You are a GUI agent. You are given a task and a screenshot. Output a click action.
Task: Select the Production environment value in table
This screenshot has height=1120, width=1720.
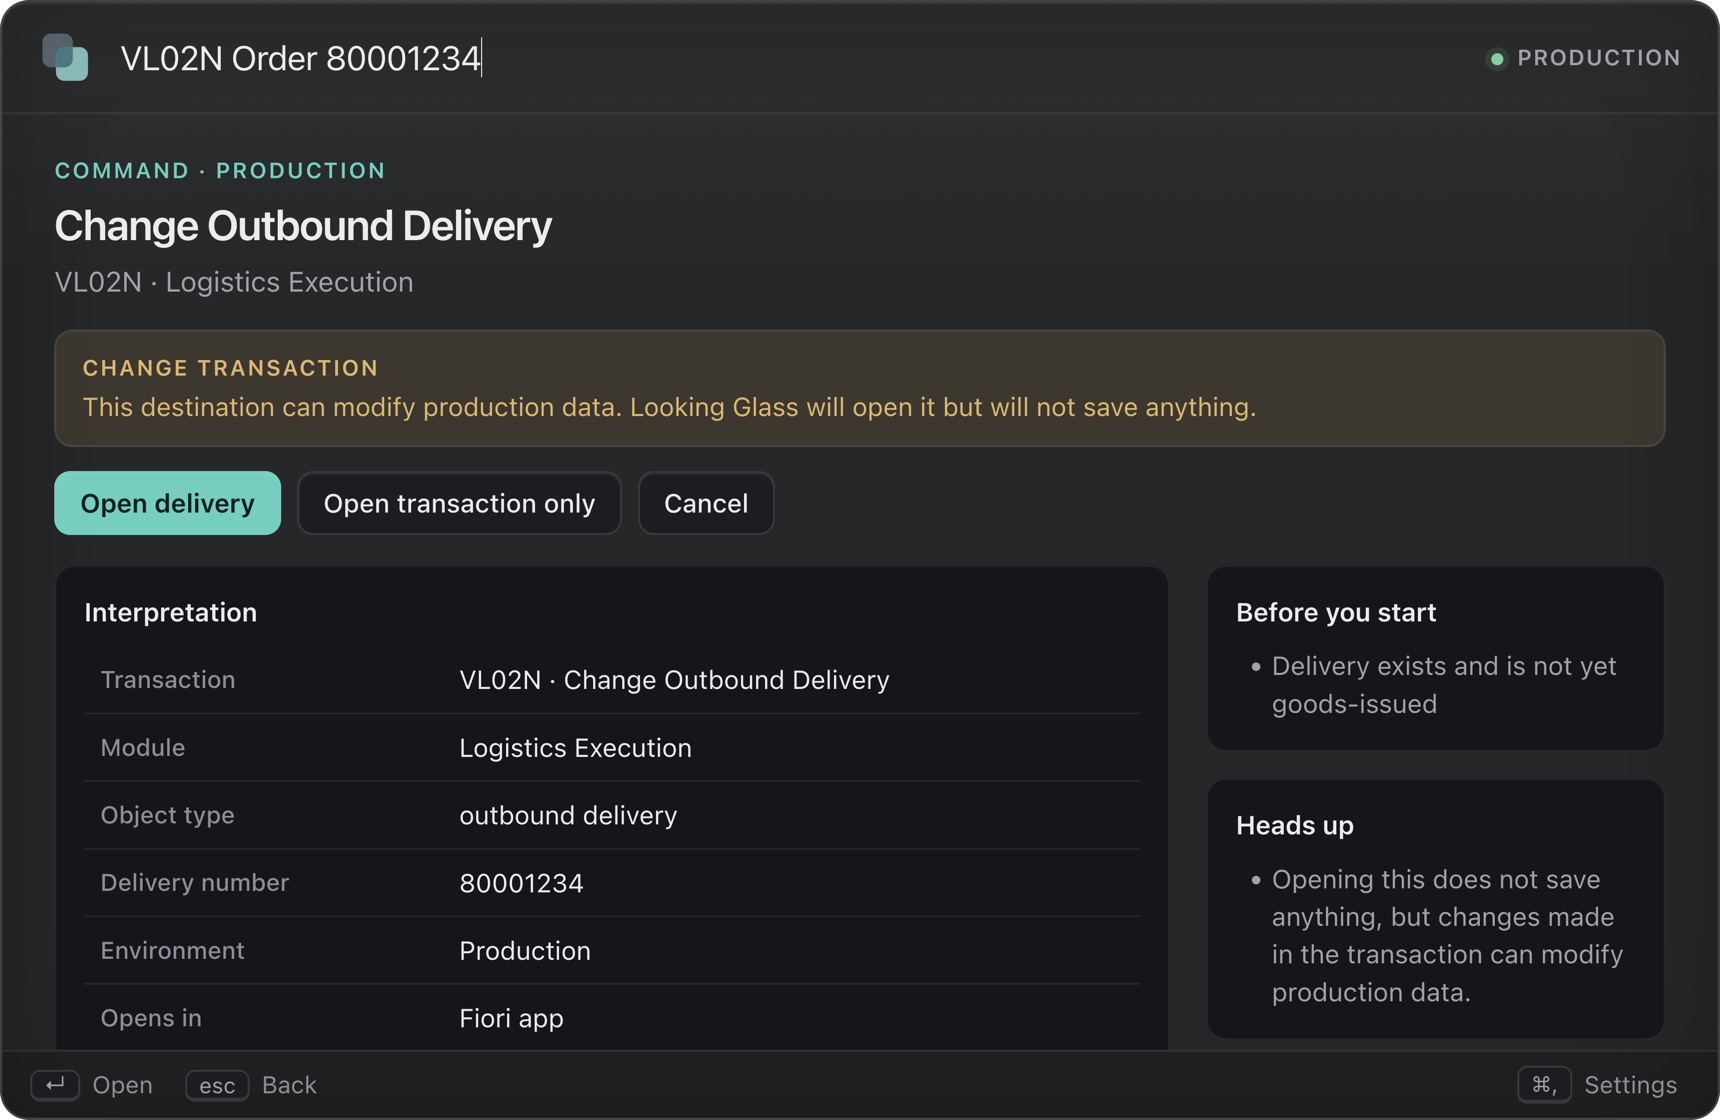click(x=525, y=951)
